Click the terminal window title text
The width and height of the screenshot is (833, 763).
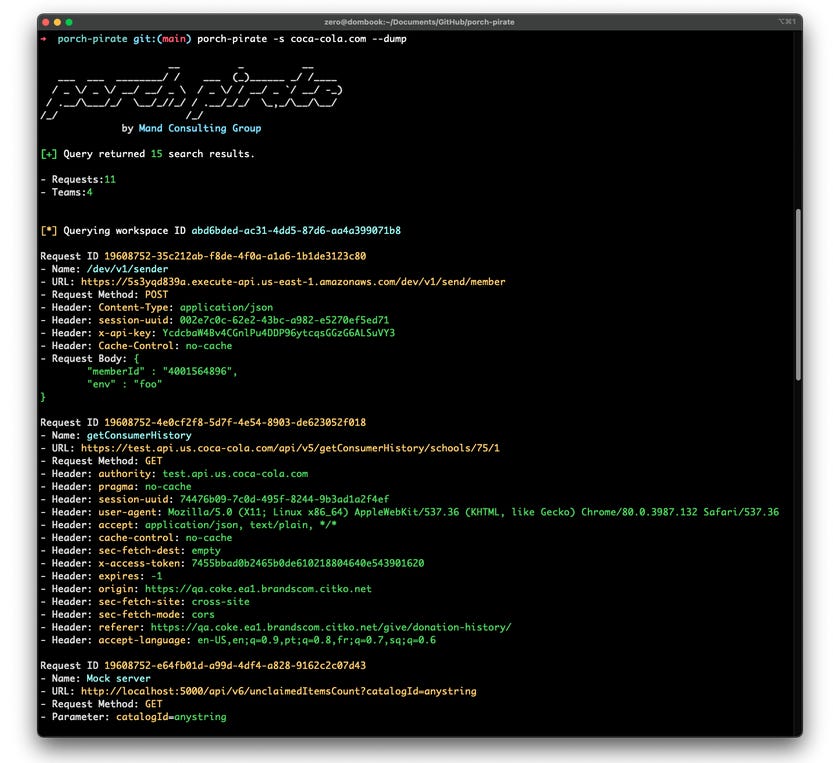point(419,22)
